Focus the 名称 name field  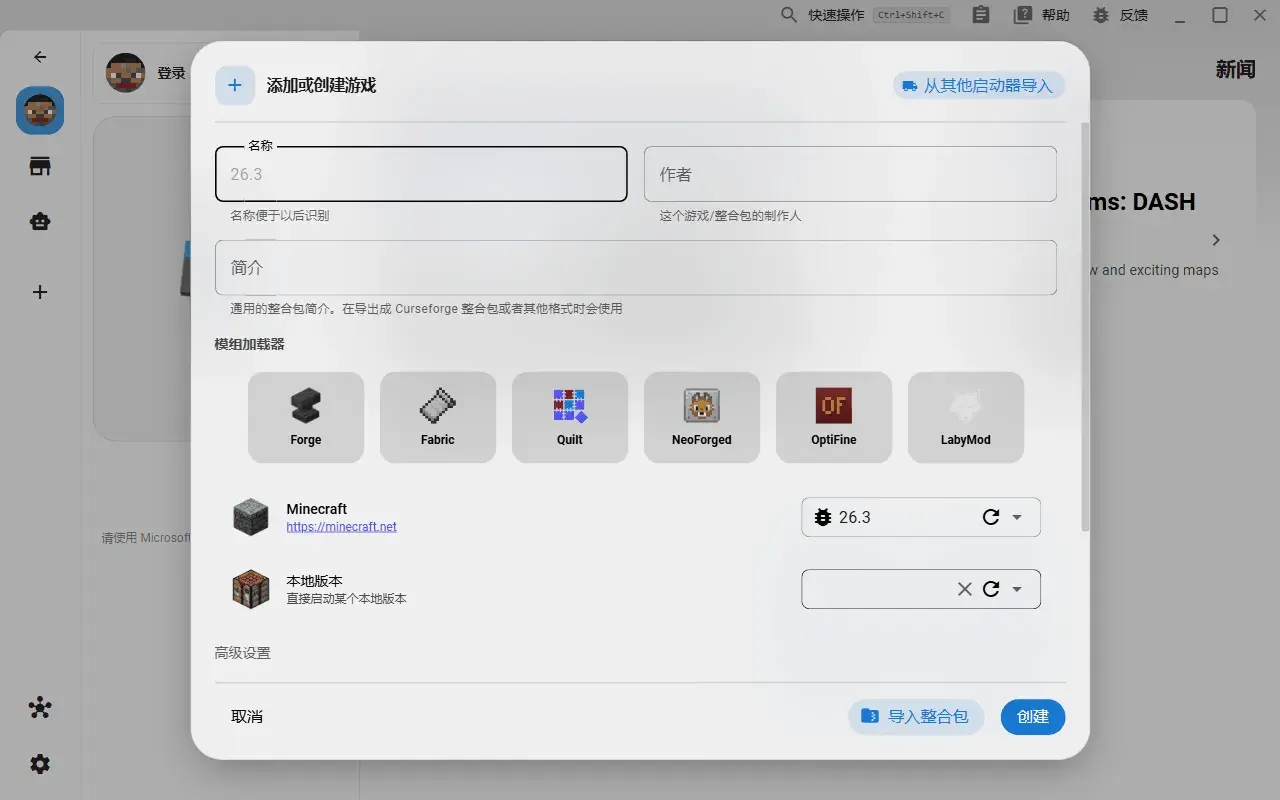pyautogui.click(x=421, y=174)
